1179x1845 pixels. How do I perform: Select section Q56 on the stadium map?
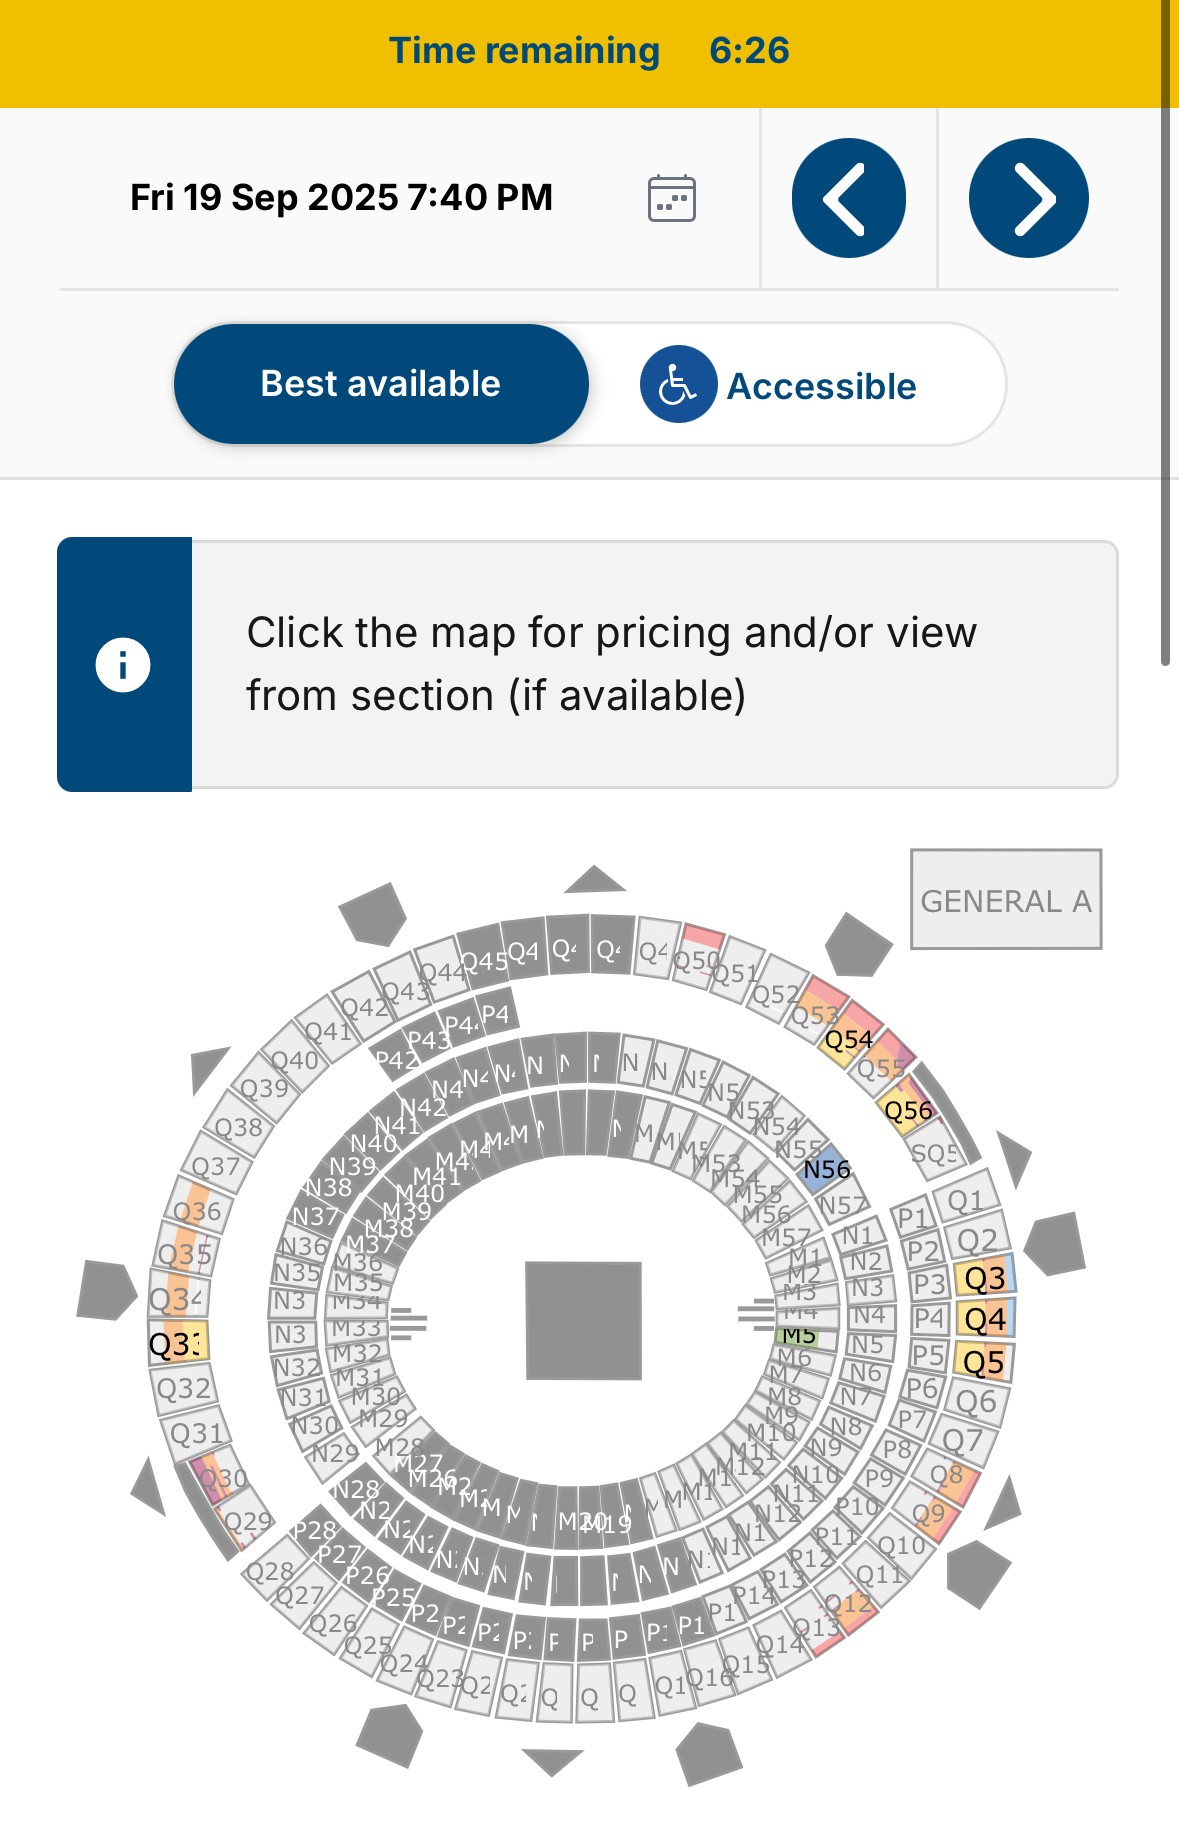coord(907,1111)
